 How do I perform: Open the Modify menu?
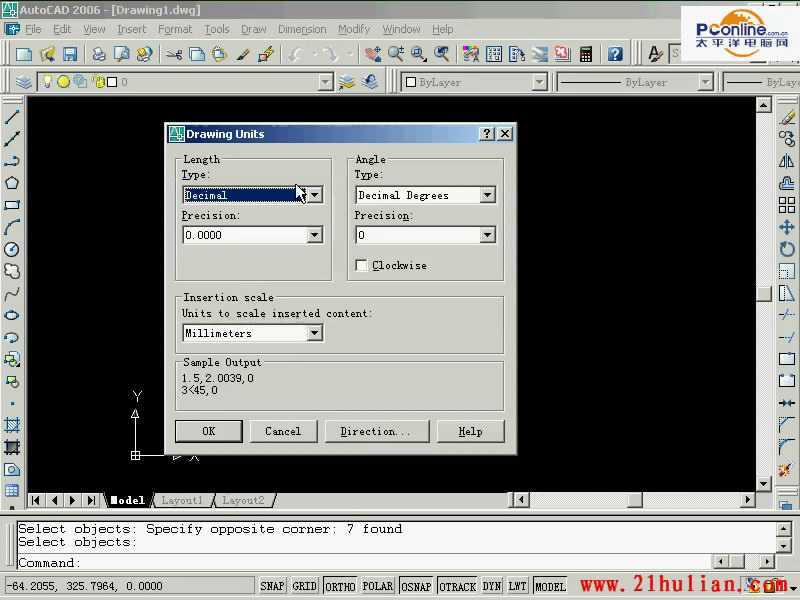pyautogui.click(x=354, y=29)
